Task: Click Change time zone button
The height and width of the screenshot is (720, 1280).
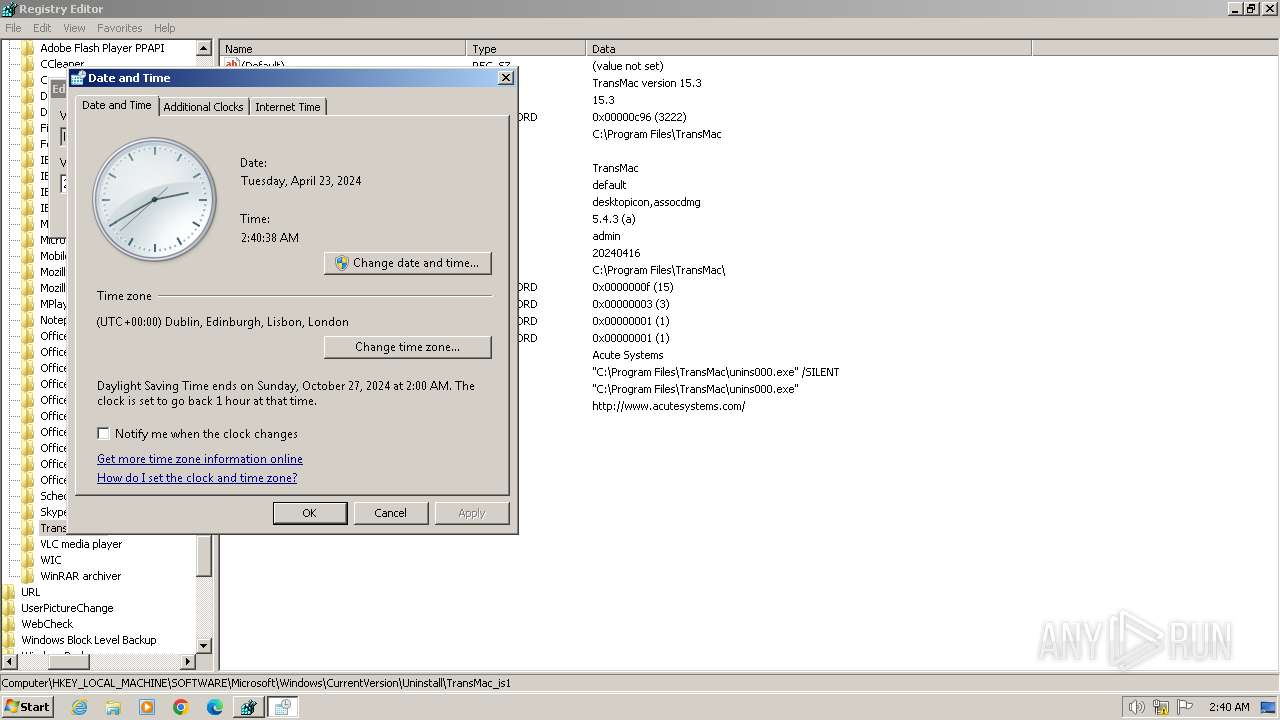Action: (x=408, y=347)
